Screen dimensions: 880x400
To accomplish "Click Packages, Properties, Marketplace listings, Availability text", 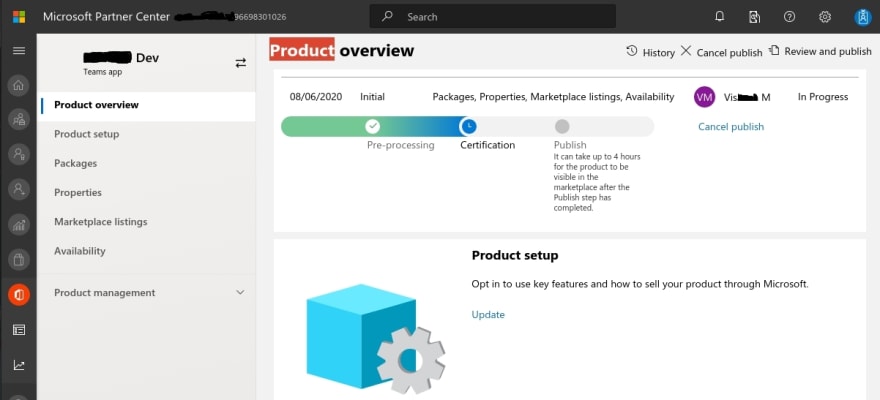I will click(553, 97).
